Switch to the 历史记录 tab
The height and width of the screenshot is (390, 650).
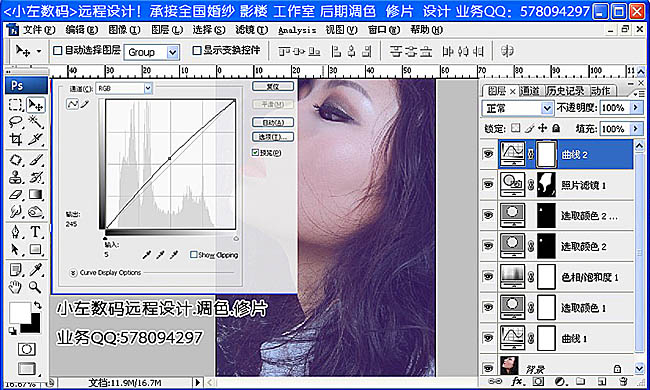click(x=565, y=91)
